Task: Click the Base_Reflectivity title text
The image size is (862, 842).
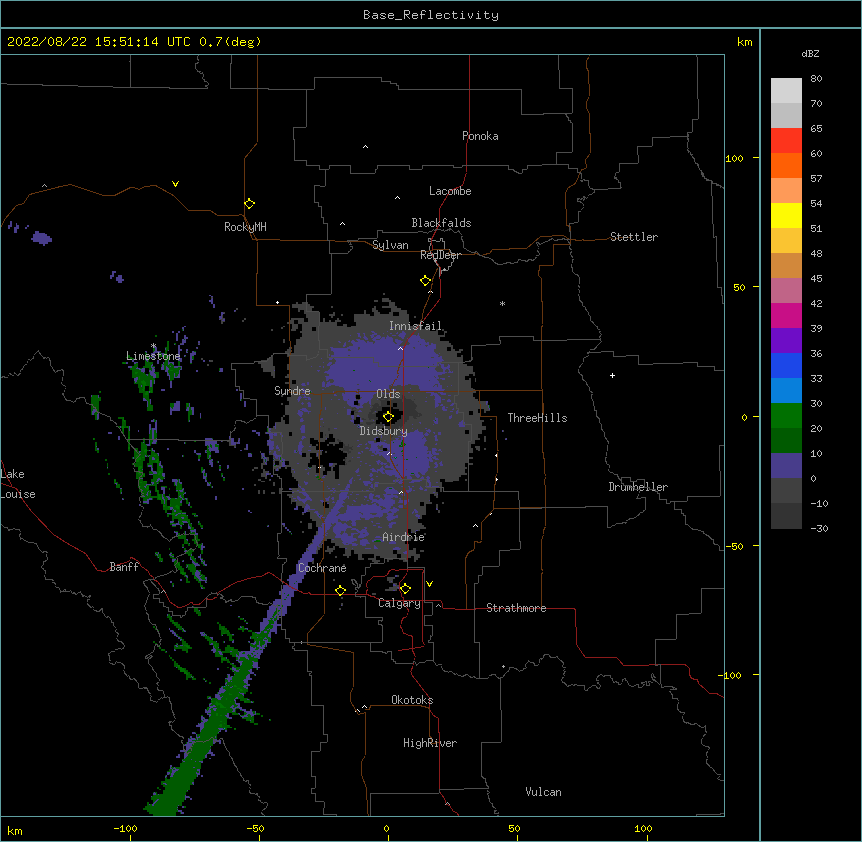Action: pyautogui.click(x=431, y=15)
